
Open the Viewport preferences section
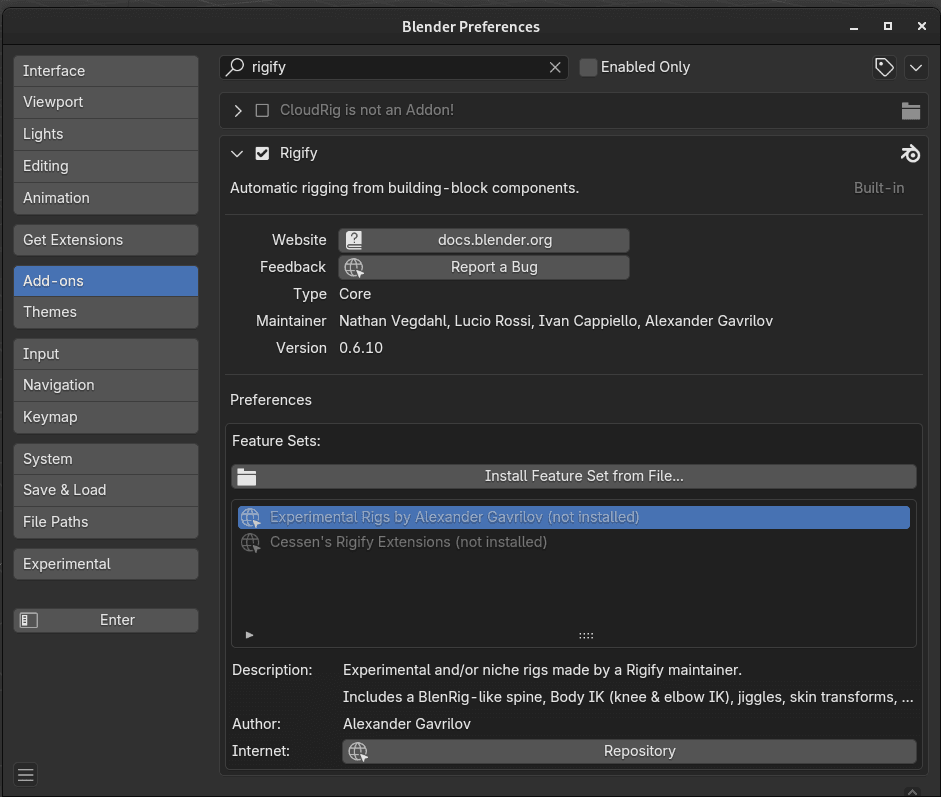point(106,102)
